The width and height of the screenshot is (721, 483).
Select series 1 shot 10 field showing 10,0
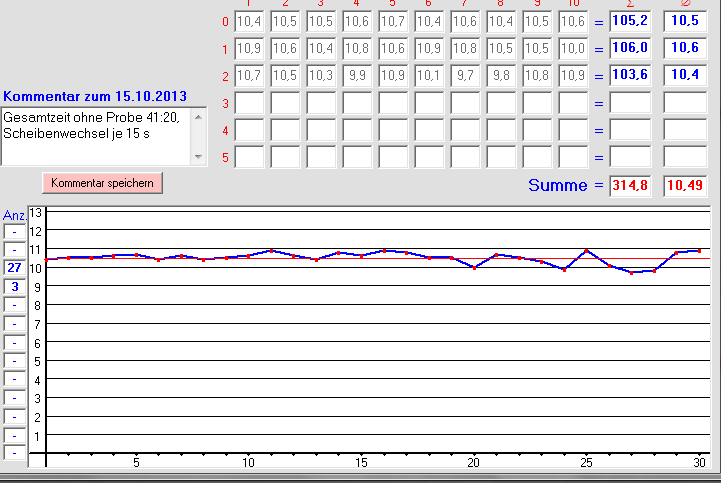point(573,48)
